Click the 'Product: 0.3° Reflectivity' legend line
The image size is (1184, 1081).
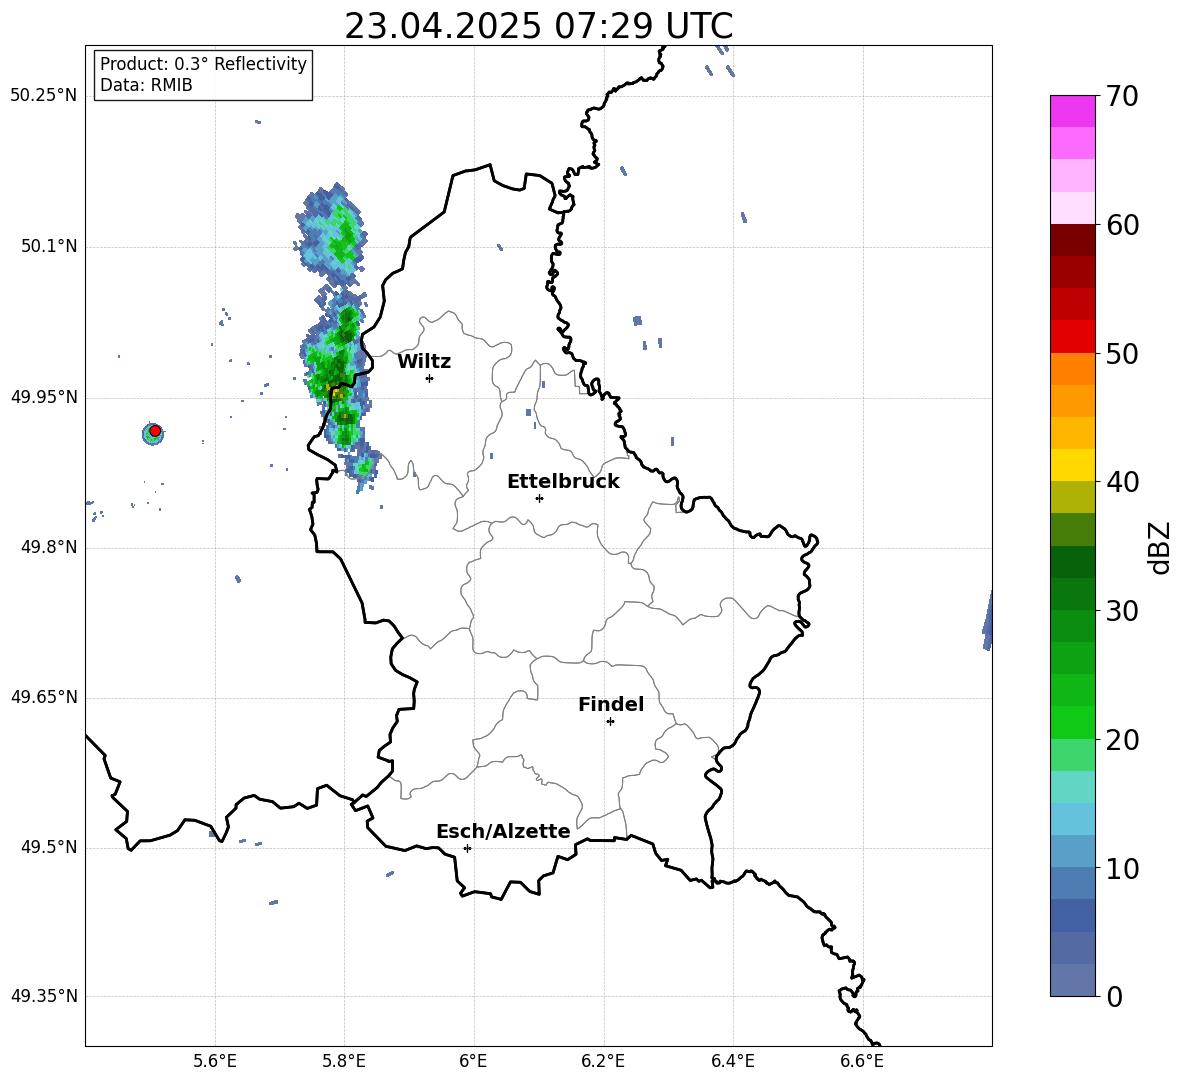pos(203,63)
